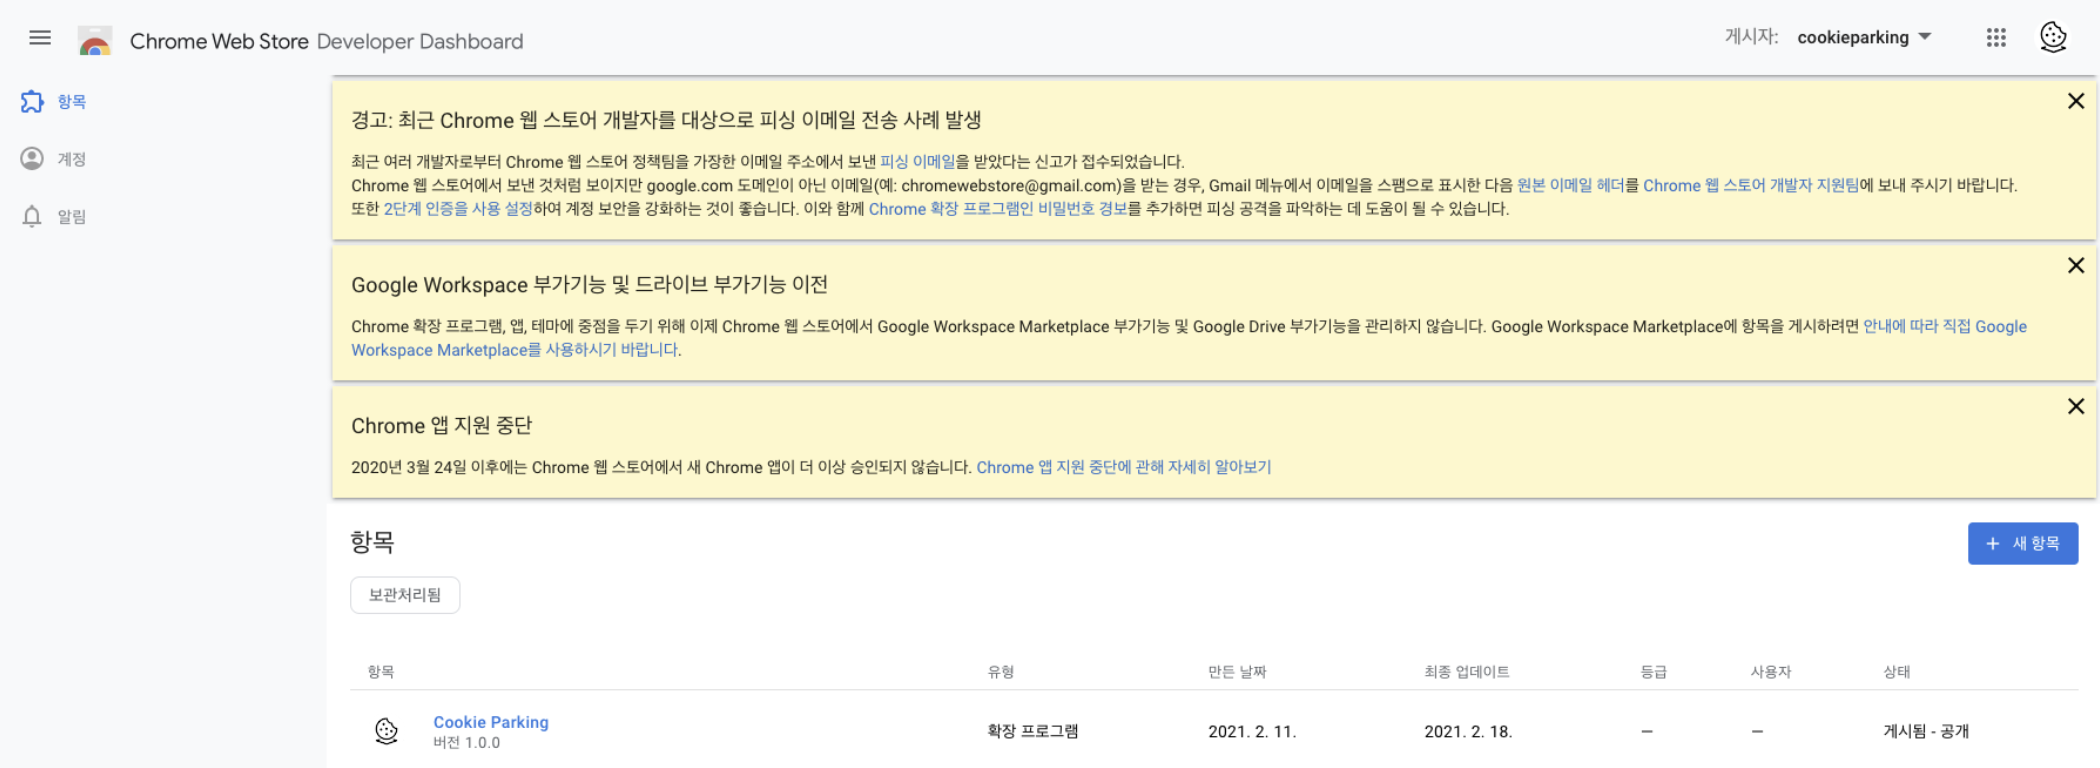Click the 버전 1.0.0 text

pos(467,742)
